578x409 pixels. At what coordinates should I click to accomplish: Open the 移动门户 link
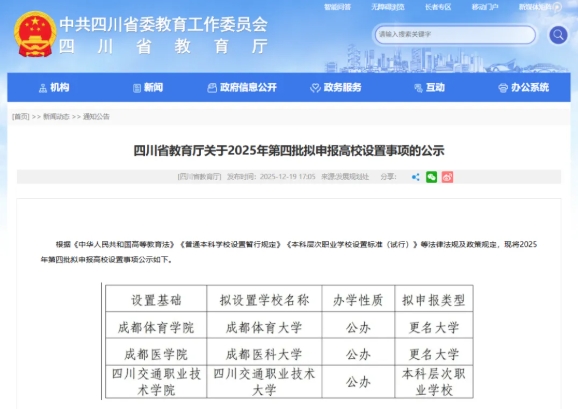click(485, 7)
